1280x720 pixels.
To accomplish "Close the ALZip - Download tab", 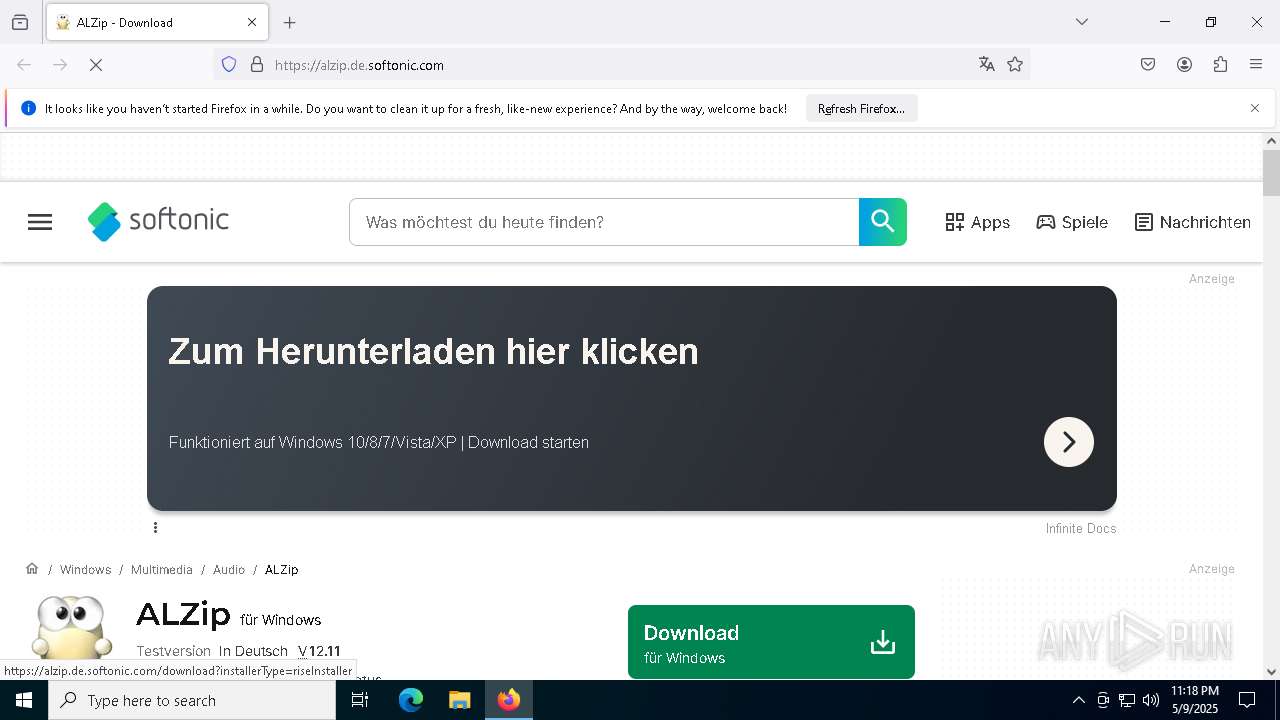I will (x=252, y=22).
